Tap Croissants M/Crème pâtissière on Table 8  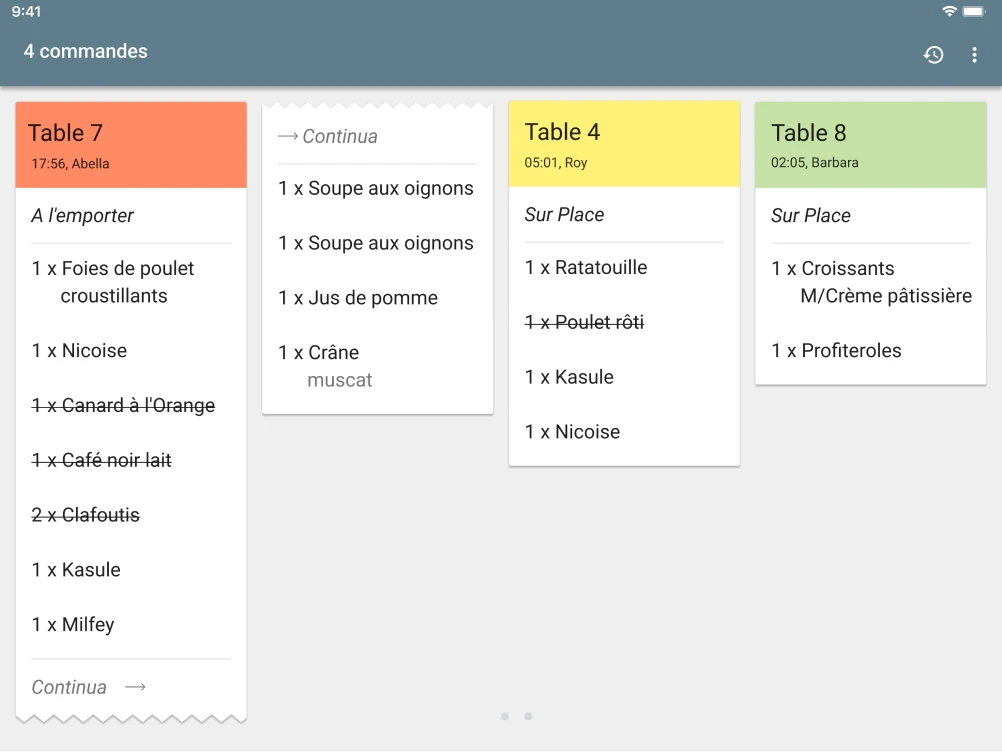[871, 282]
